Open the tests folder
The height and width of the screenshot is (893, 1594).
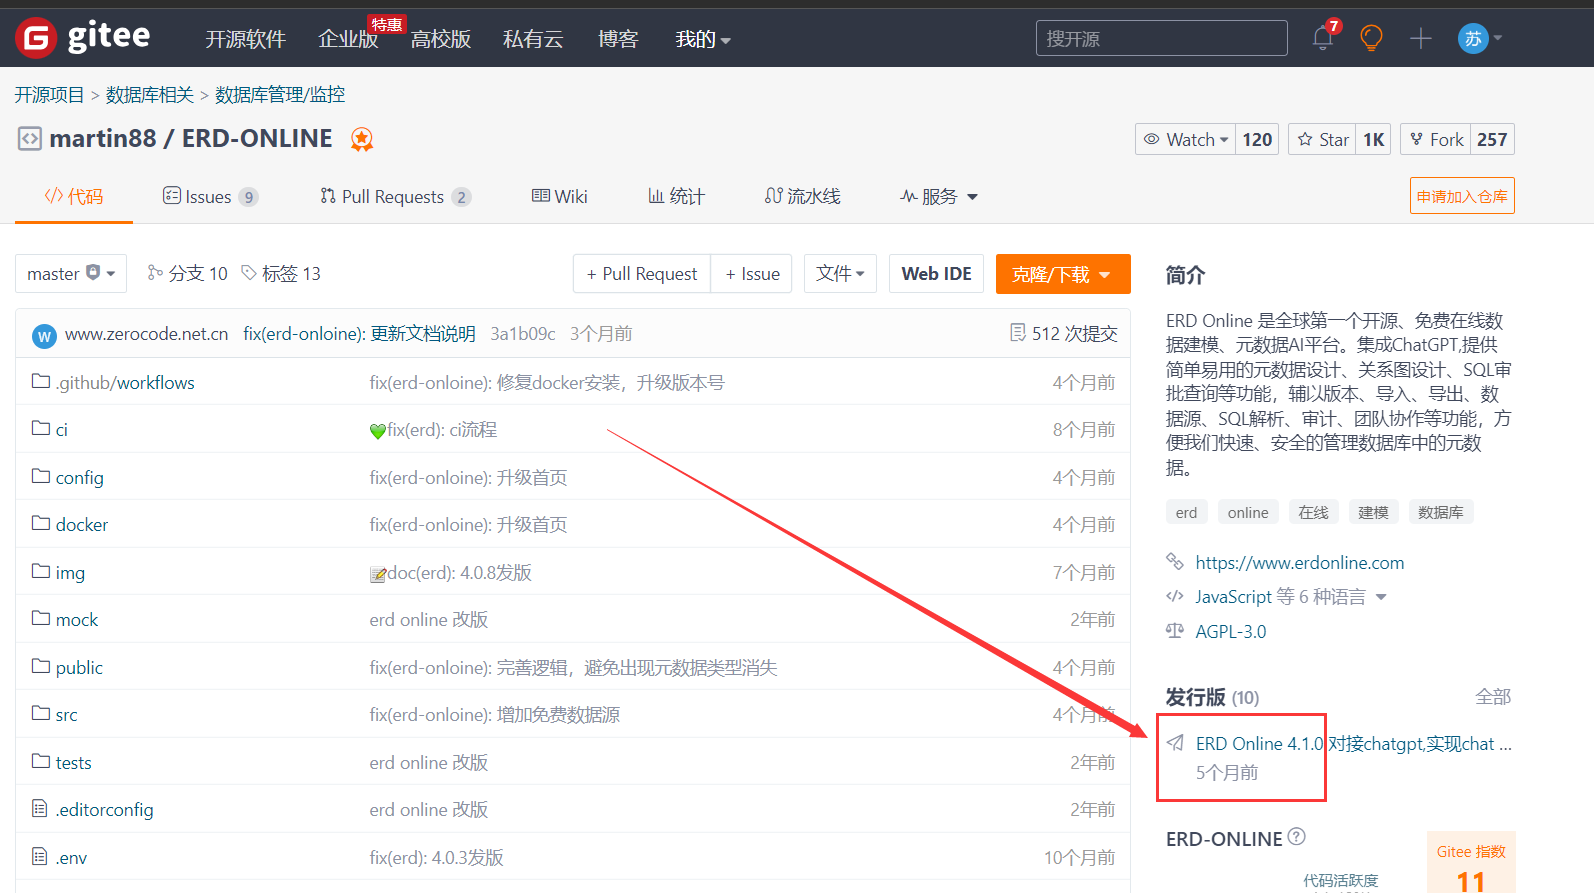[73, 762]
